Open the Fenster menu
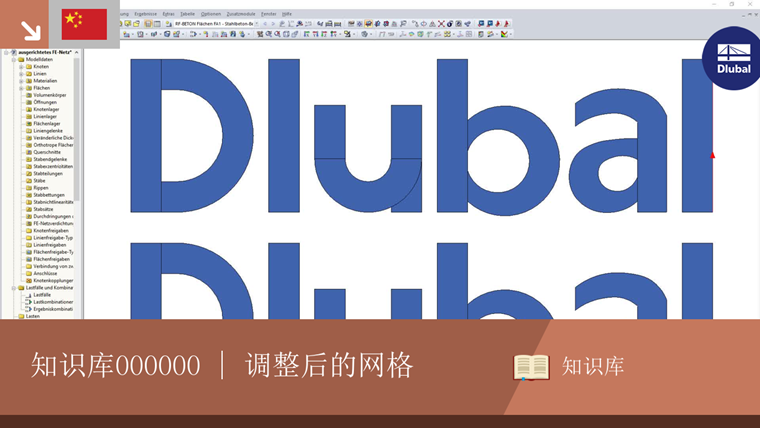 (269, 14)
